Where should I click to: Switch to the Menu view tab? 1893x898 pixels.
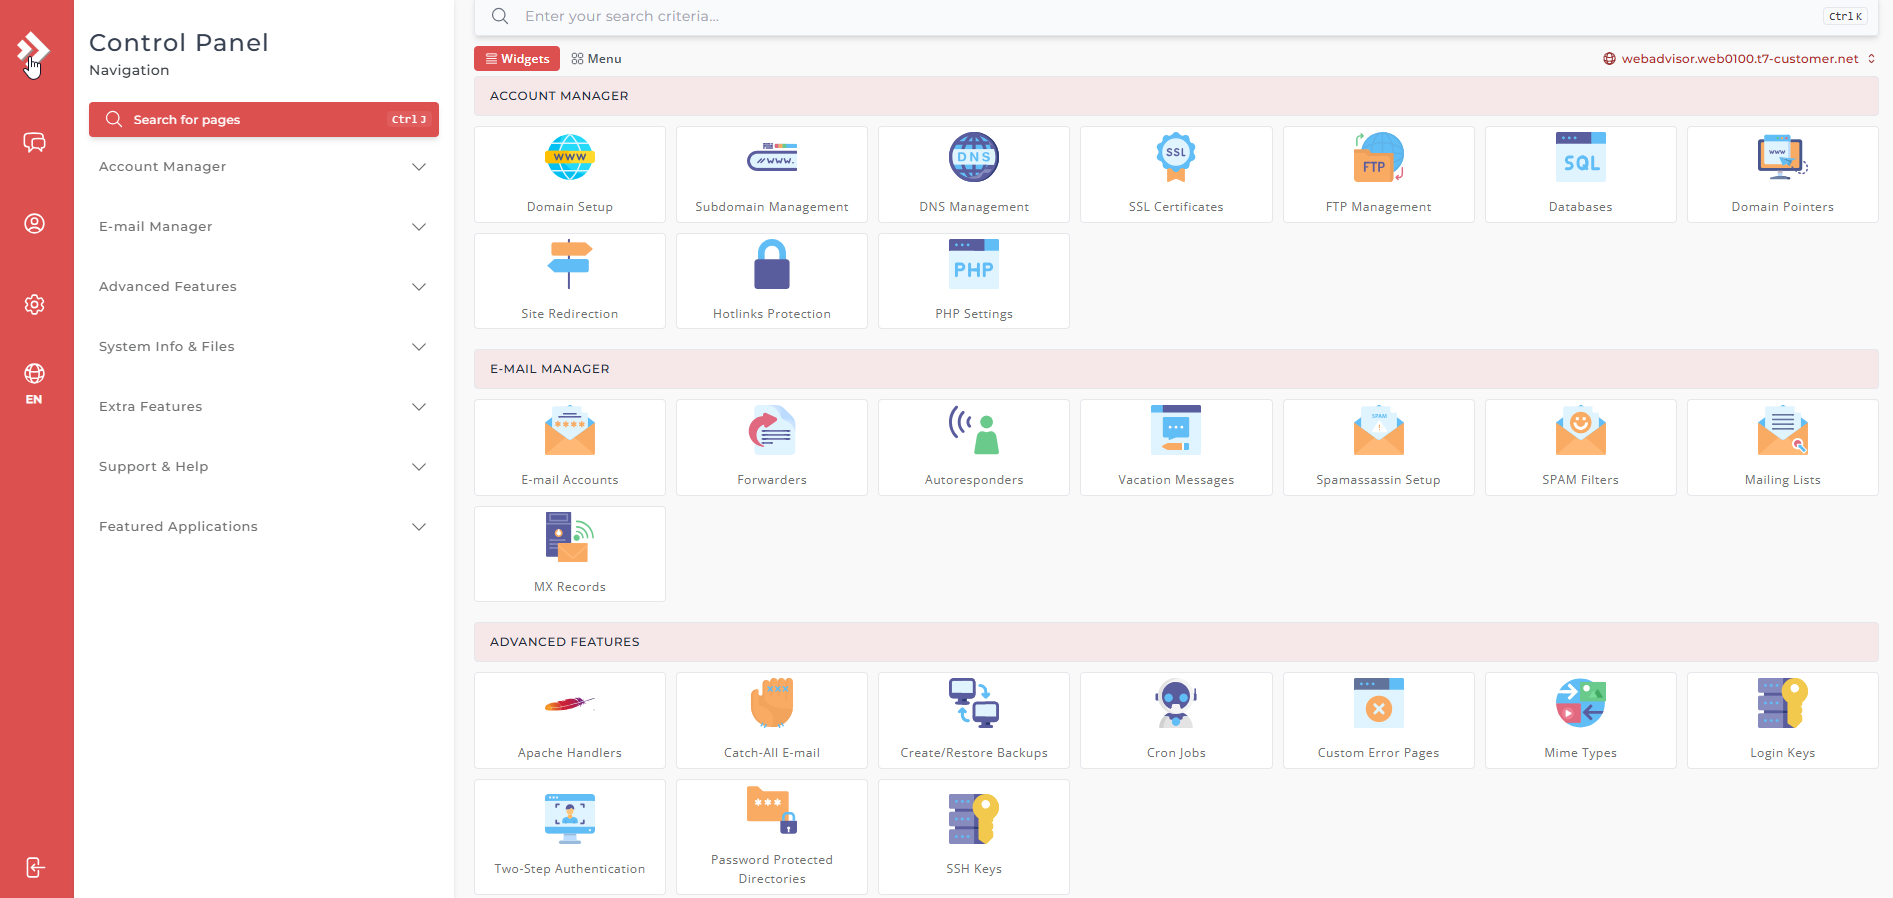coord(597,59)
